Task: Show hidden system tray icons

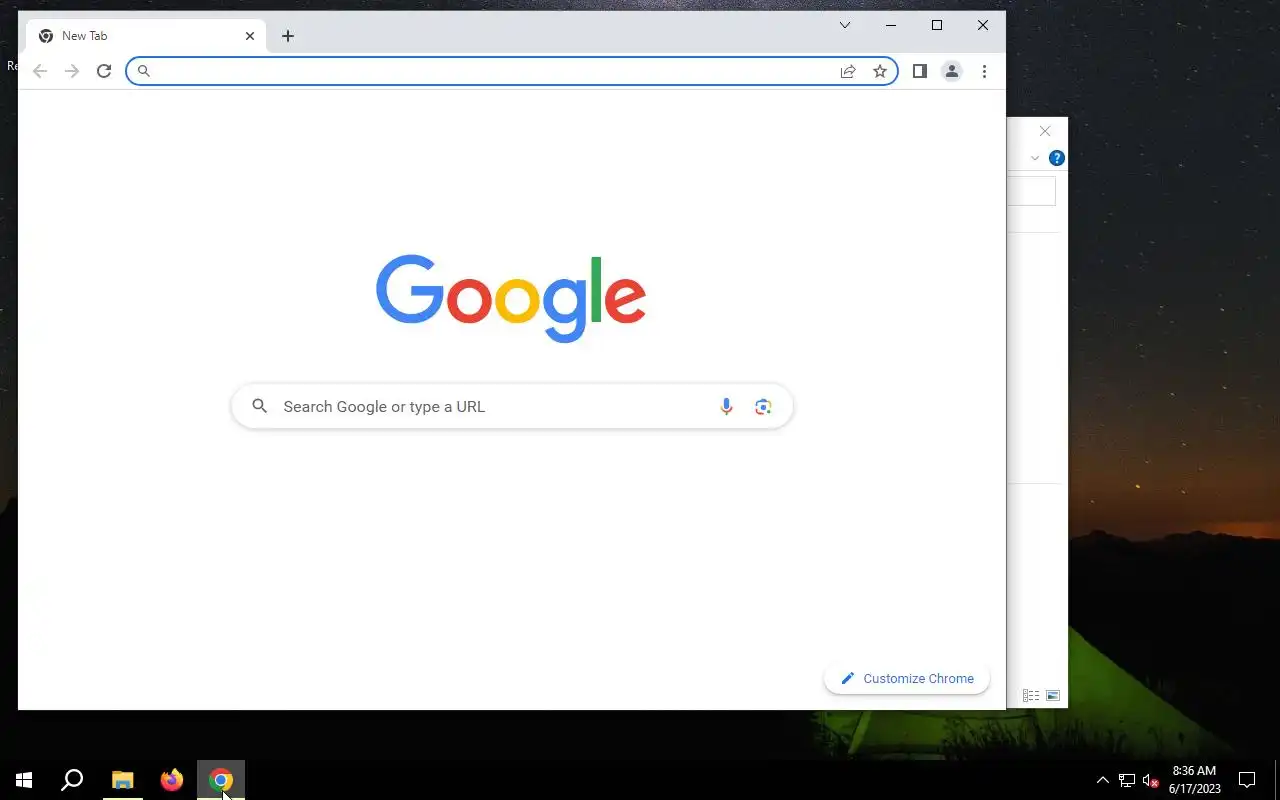Action: [x=1103, y=780]
